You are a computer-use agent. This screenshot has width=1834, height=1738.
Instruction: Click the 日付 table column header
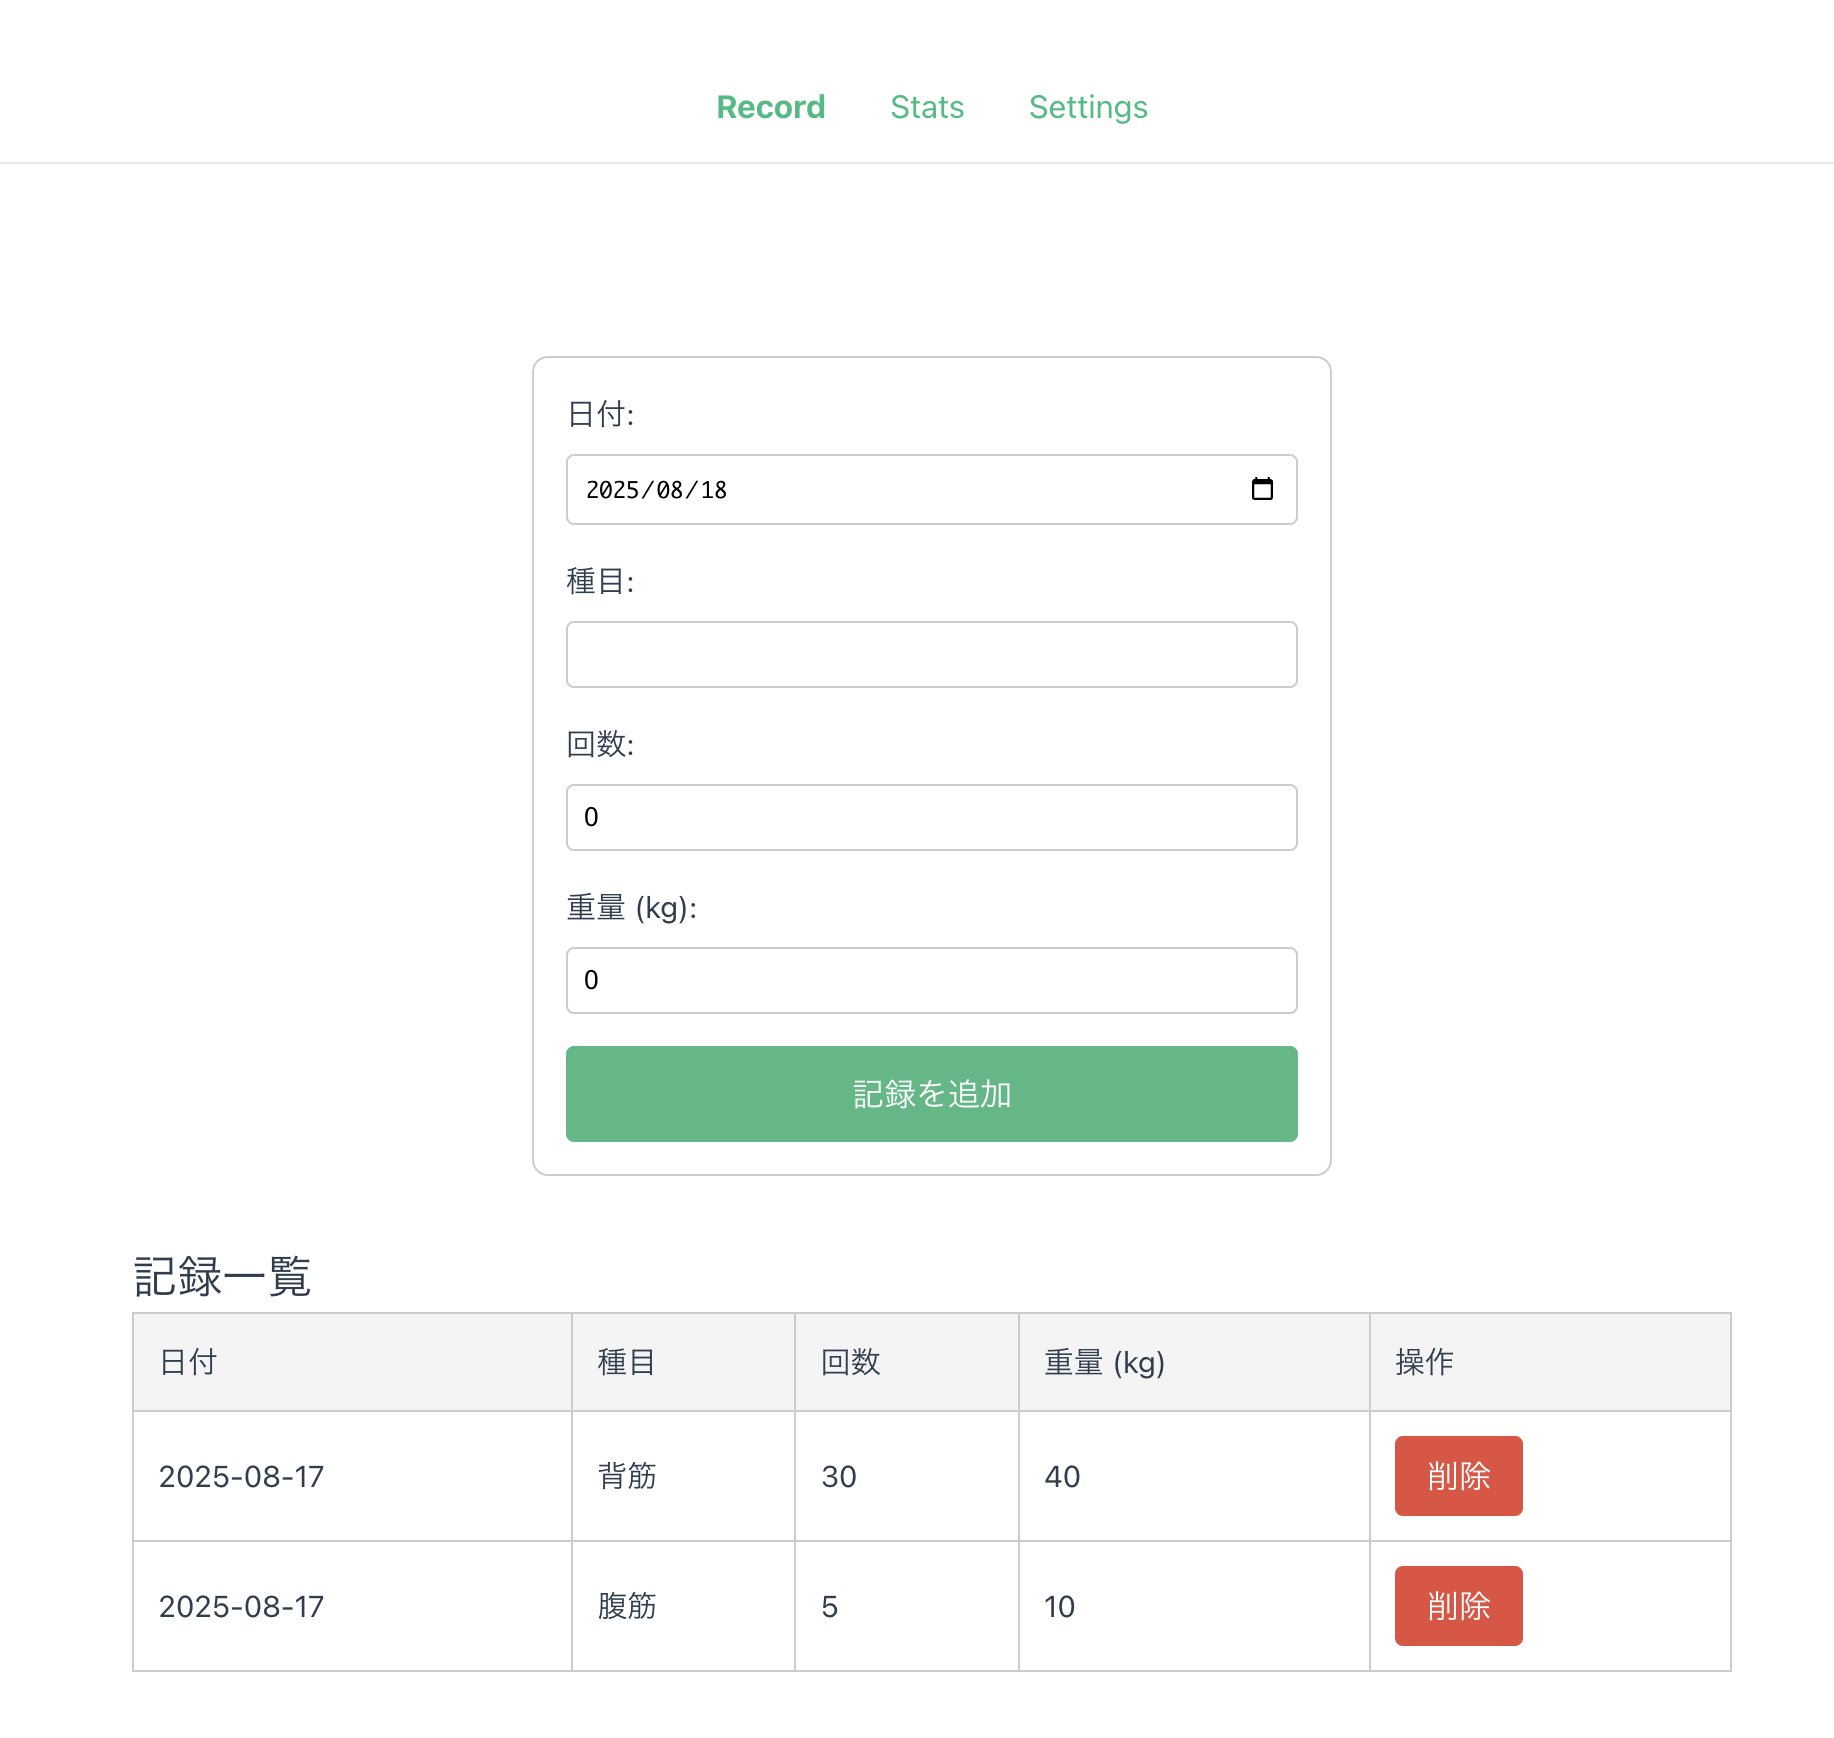coord(188,1362)
